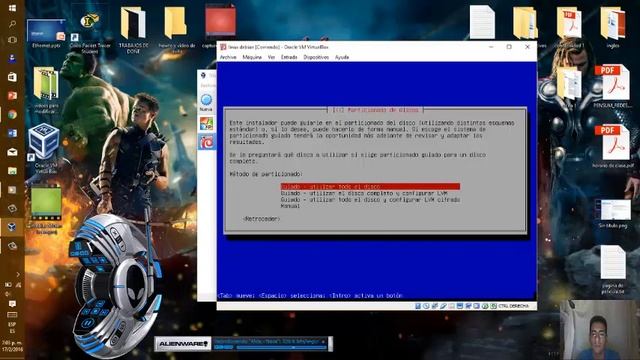
Task: Open Word from the taskbar
Action: [12, 133]
